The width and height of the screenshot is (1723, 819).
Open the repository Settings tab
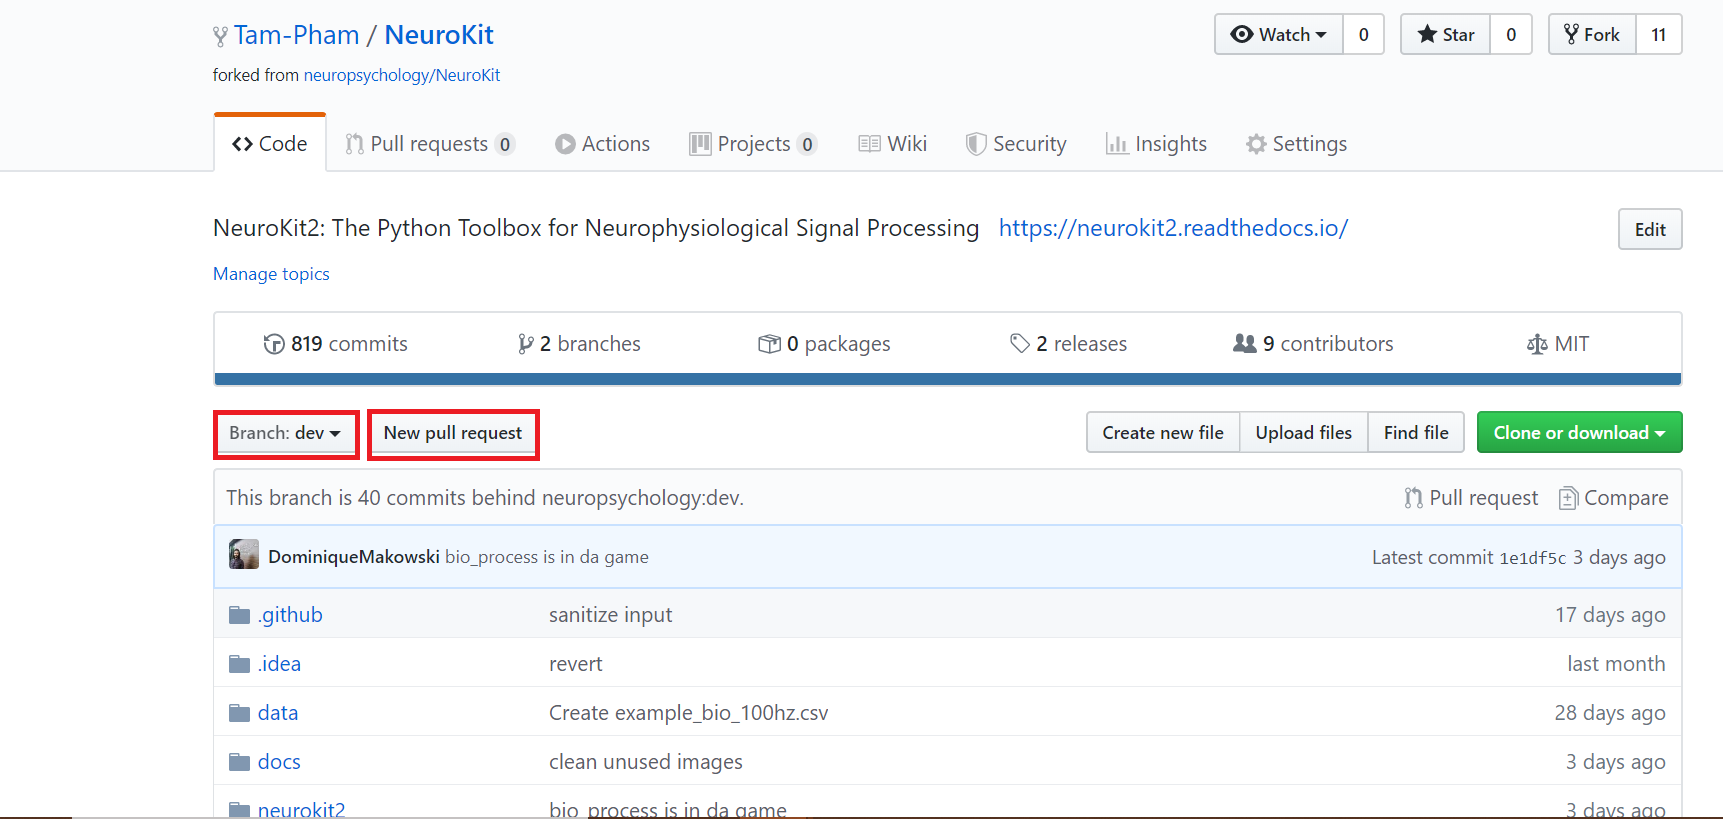pyautogui.click(x=1296, y=144)
